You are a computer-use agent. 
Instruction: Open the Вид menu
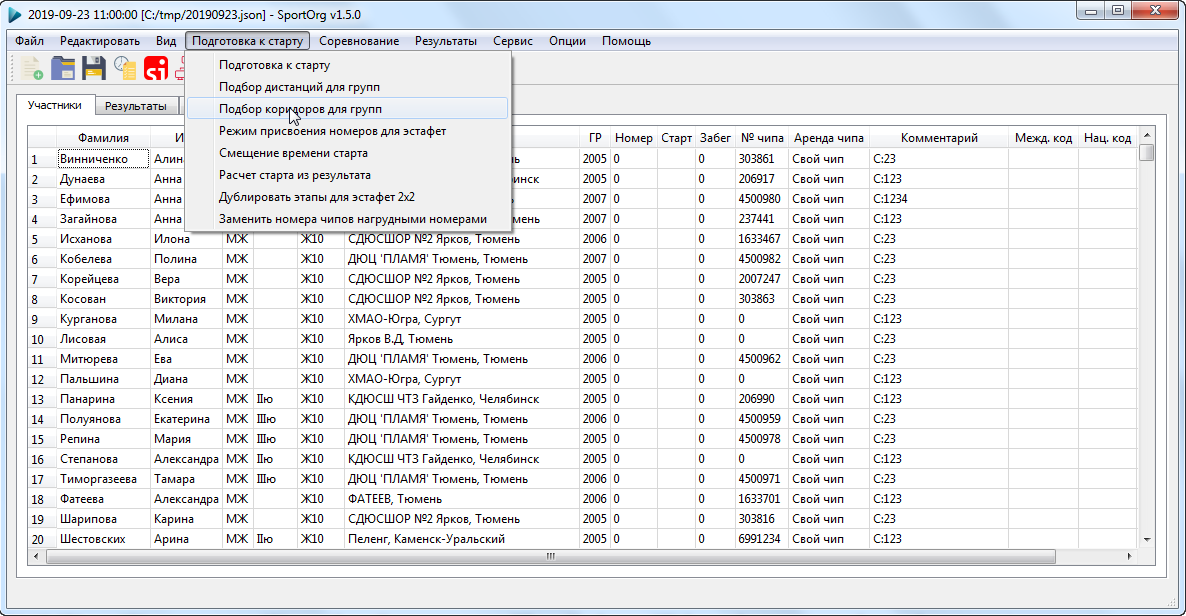(x=166, y=41)
